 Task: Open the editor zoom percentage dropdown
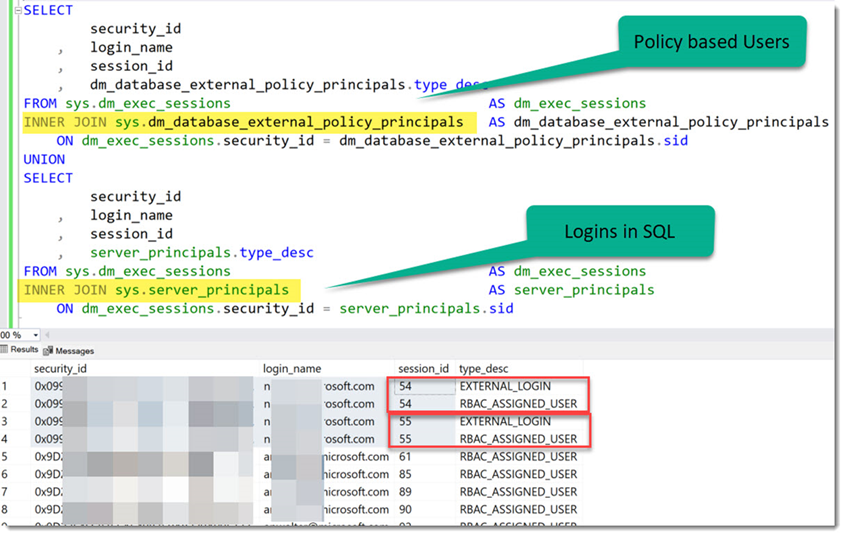click(36, 335)
